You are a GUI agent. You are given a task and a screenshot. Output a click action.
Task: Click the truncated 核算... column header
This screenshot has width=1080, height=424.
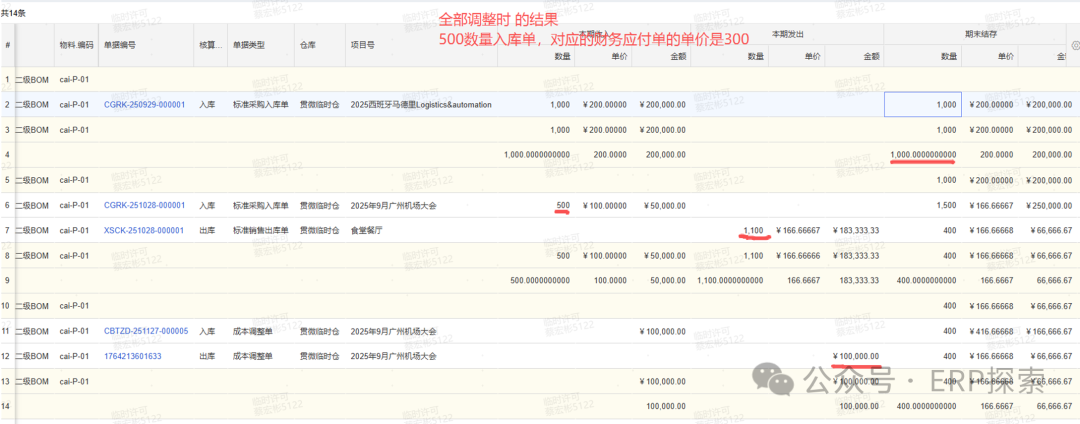tap(209, 45)
